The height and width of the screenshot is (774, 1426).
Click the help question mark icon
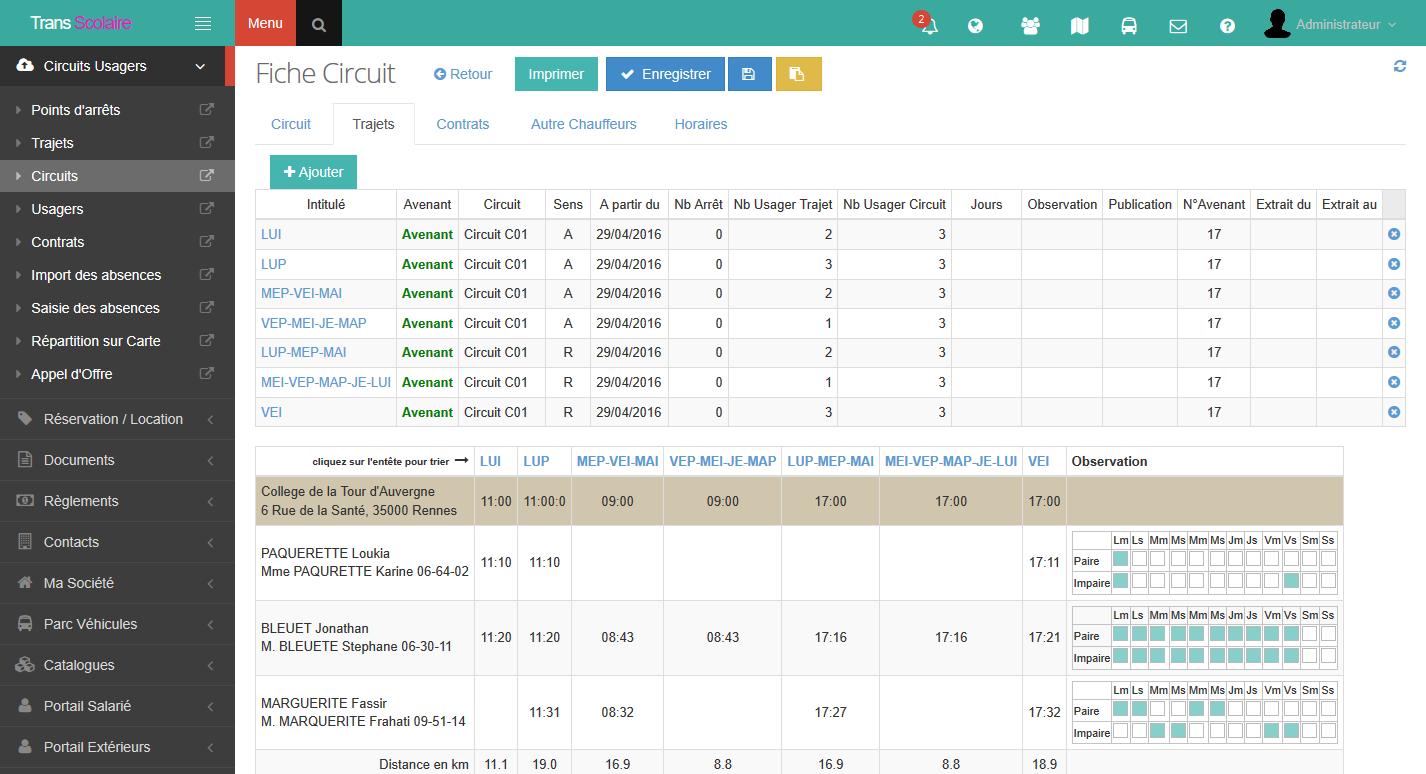1227,26
